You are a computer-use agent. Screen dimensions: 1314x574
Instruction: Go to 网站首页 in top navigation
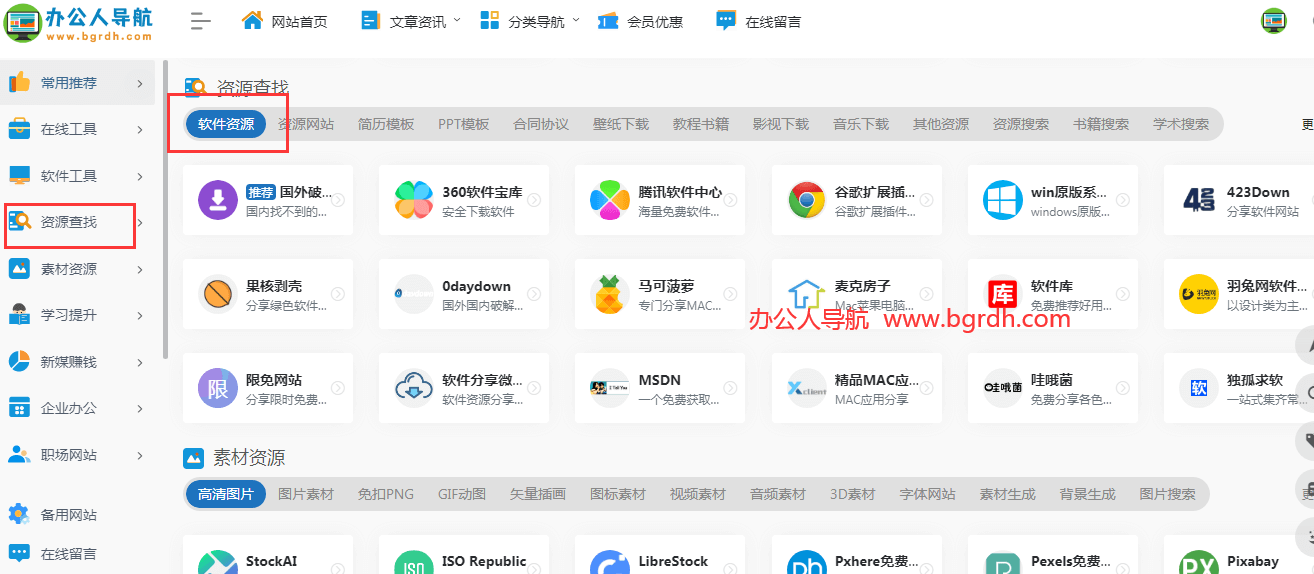(285, 21)
